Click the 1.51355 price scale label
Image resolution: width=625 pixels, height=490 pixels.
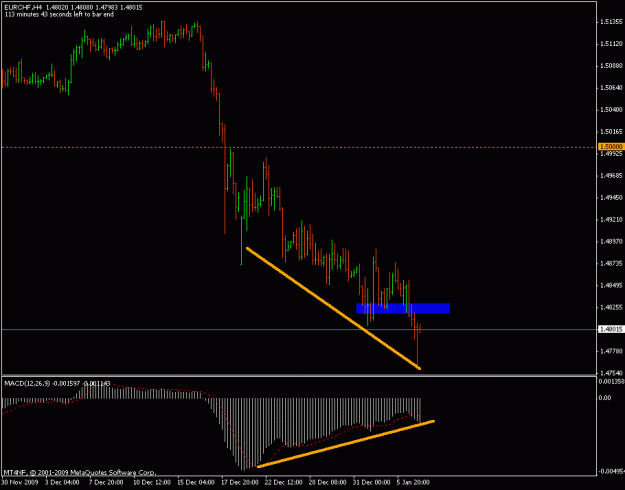coord(610,22)
